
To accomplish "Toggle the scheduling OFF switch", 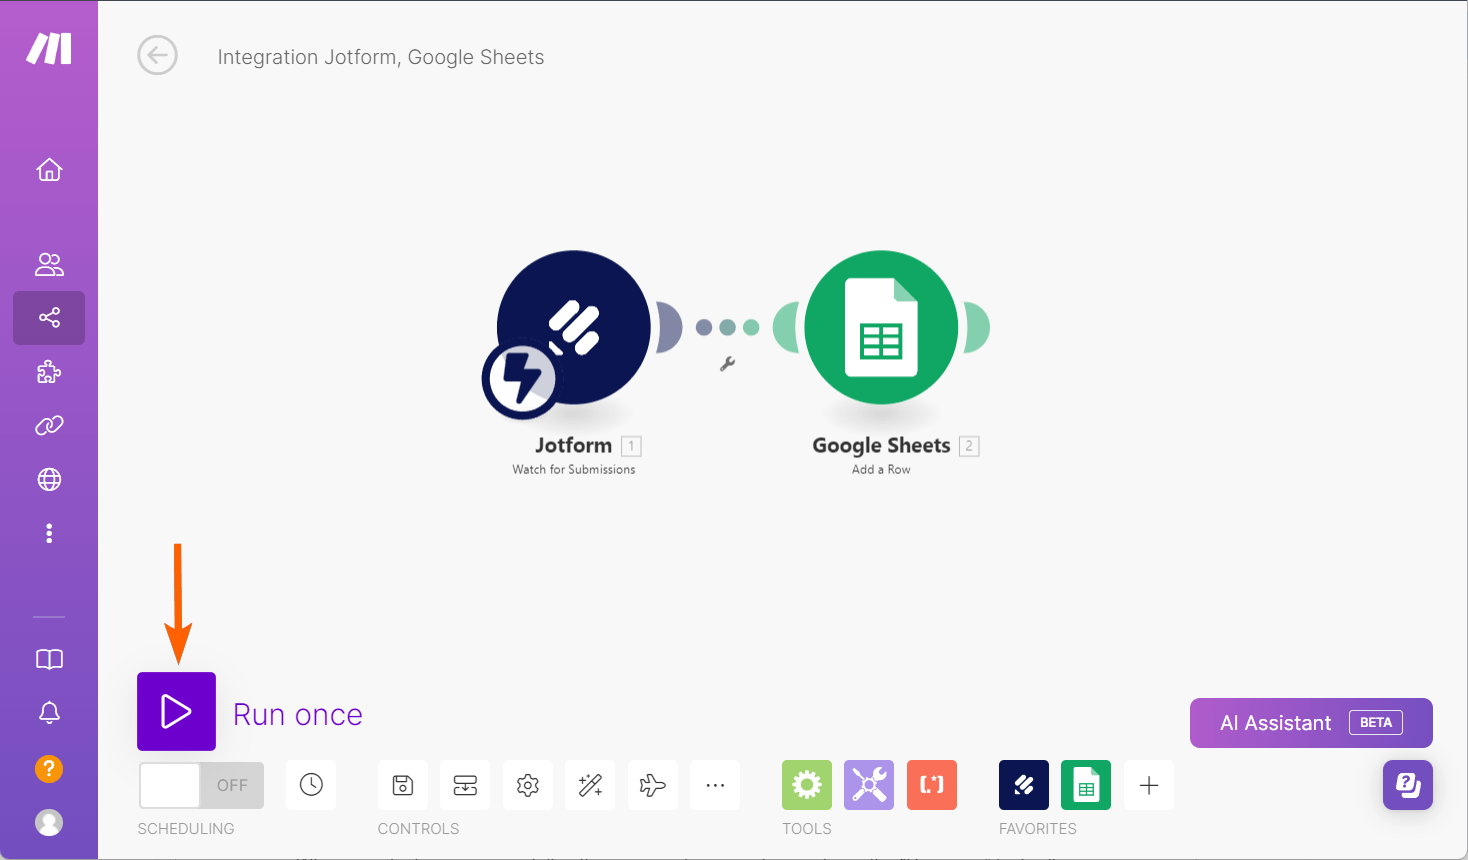I will 201,785.
